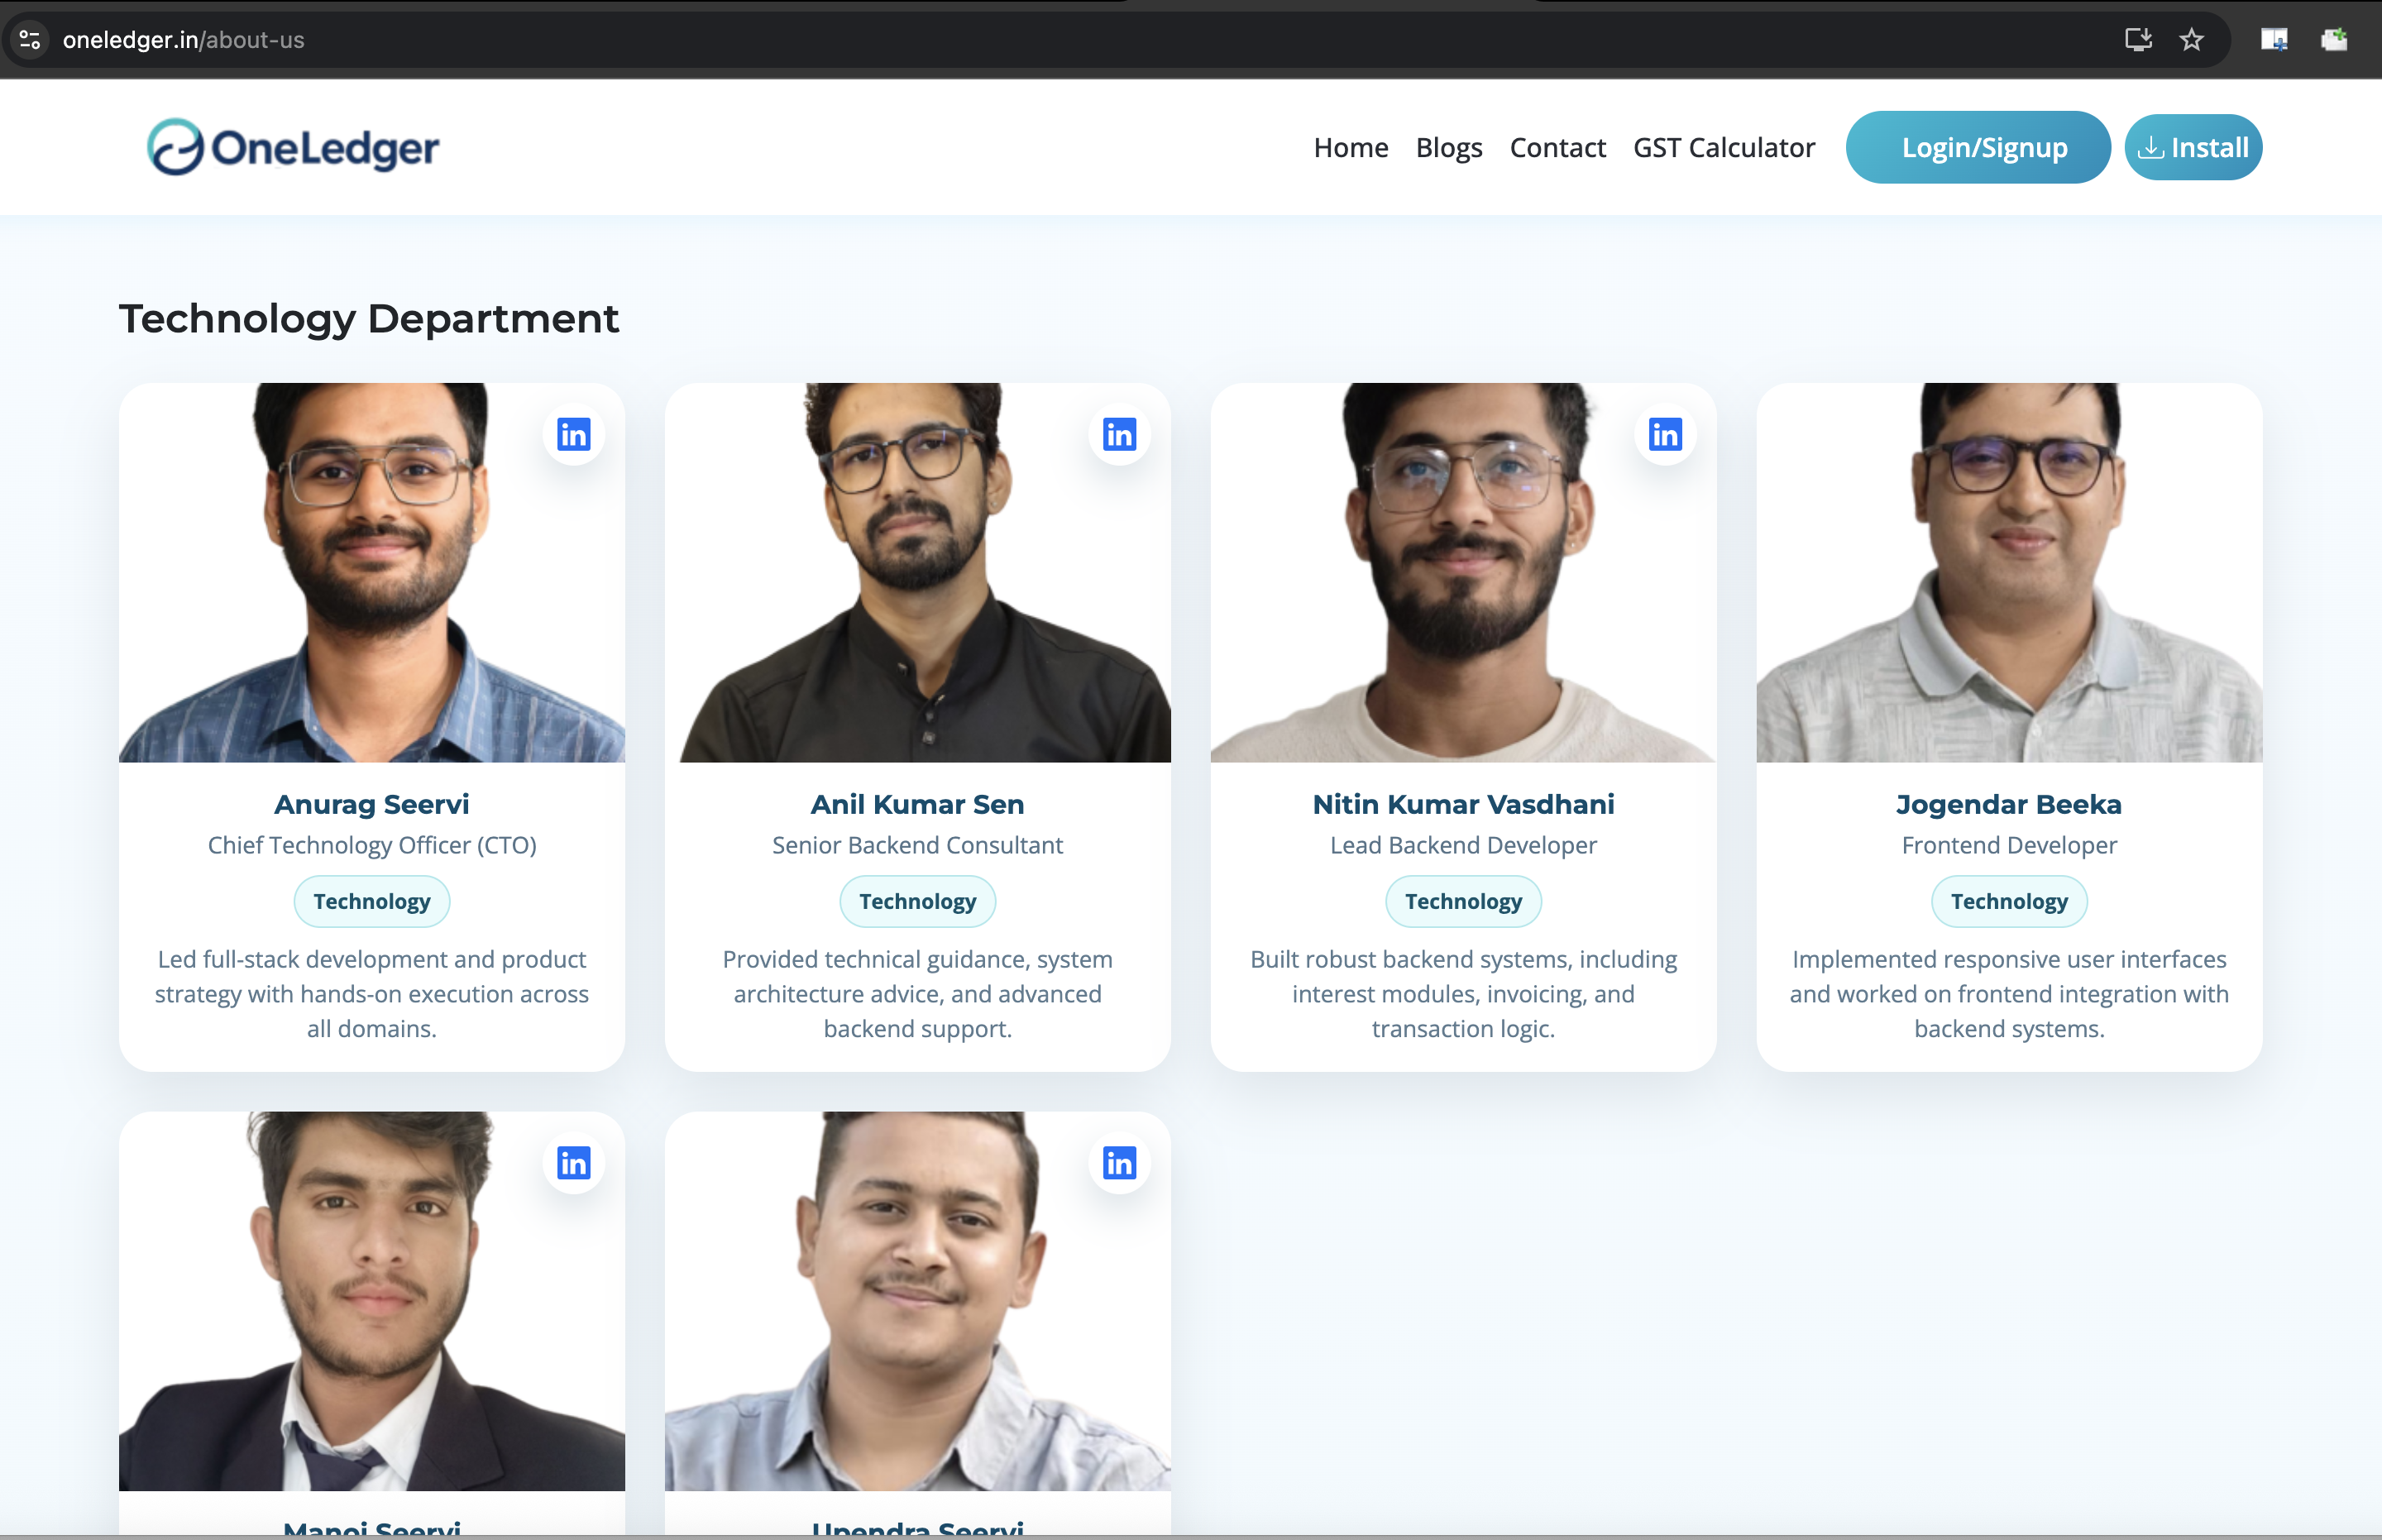Open Upendra Seervi's LinkedIn profile icon
This screenshot has height=1540, width=2382.
point(1119,1163)
